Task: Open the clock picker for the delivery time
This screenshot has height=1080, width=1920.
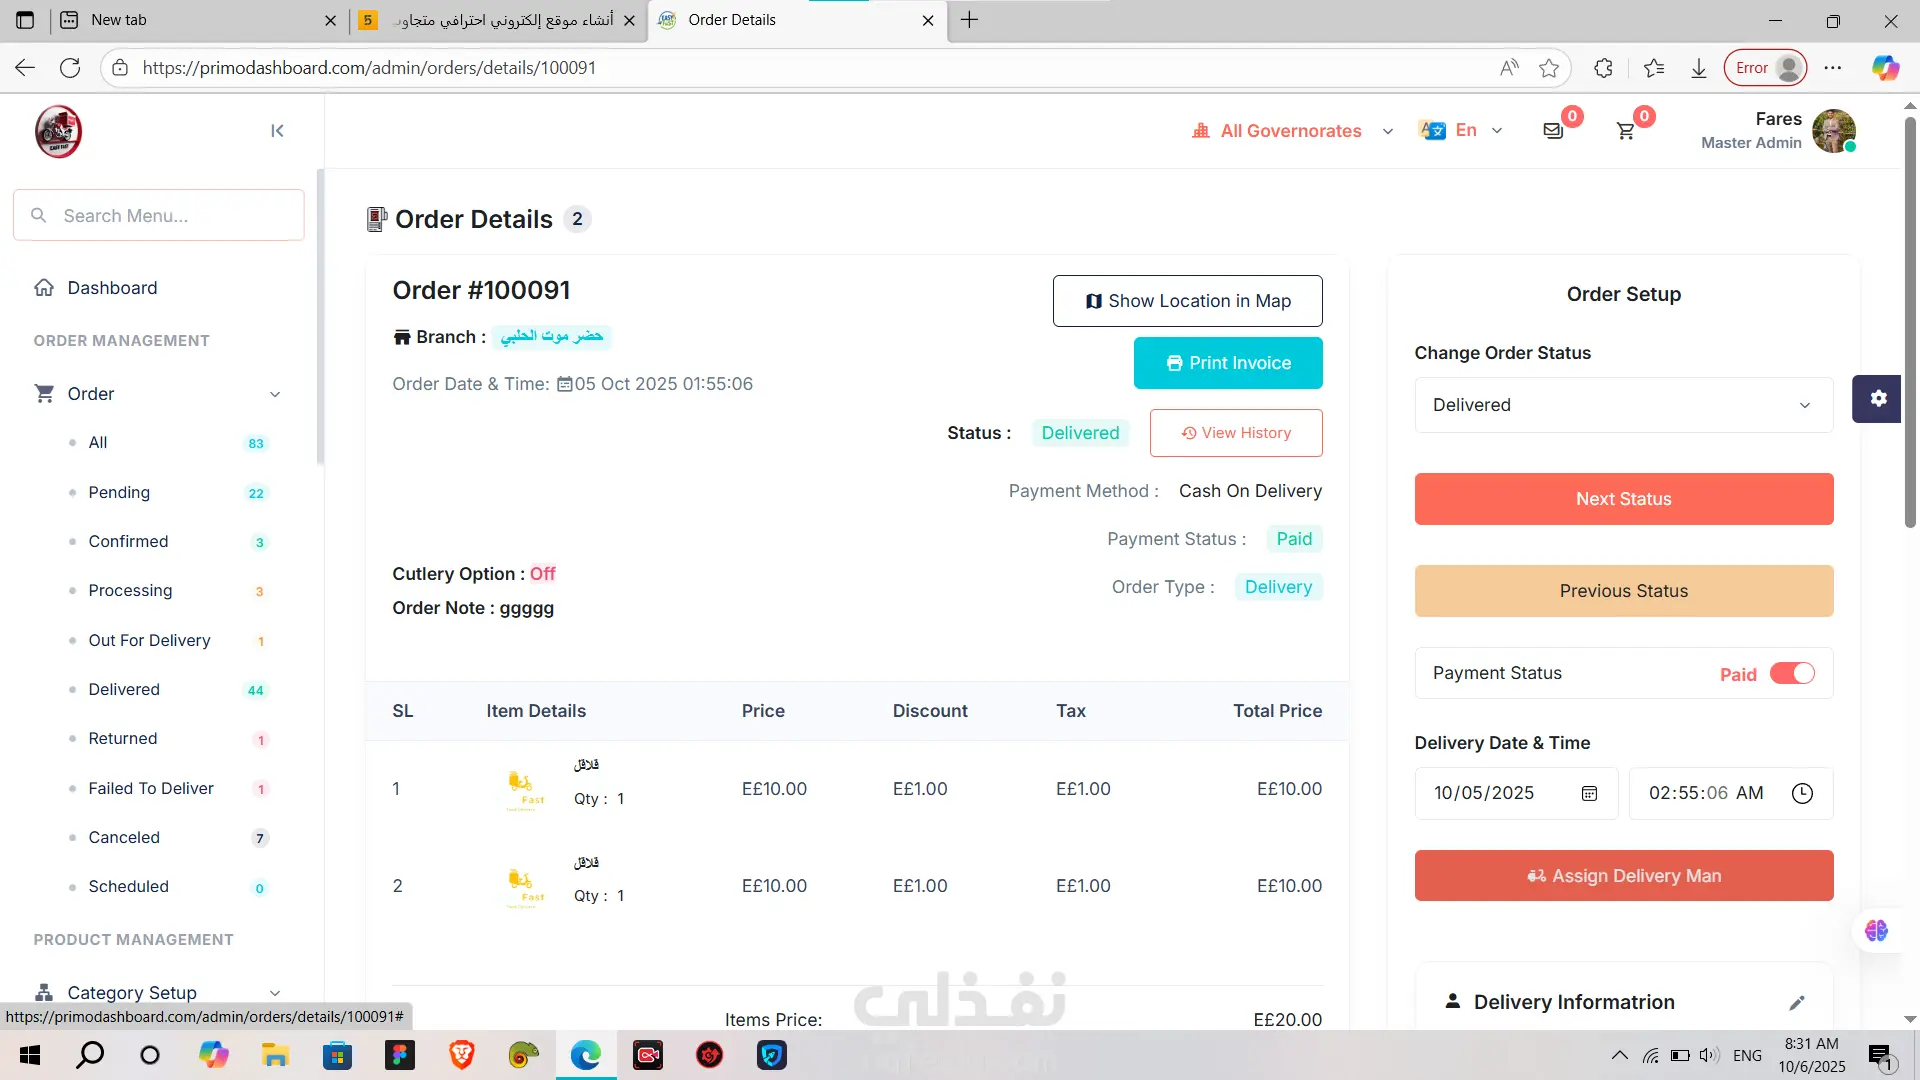Action: click(1802, 793)
